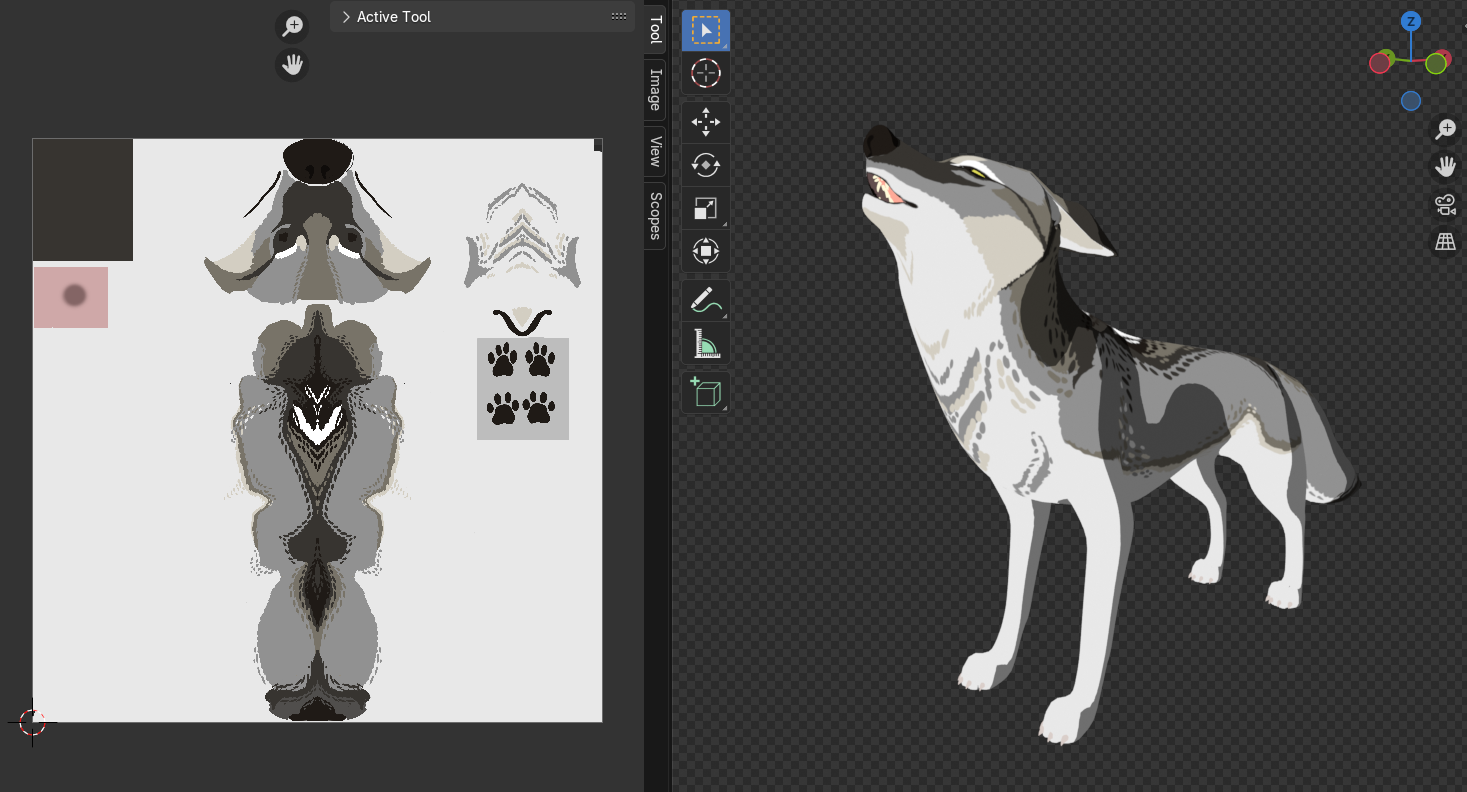This screenshot has width=1467, height=792.
Task: Select the Move tool in the viewport toolbar
Action: [706, 122]
